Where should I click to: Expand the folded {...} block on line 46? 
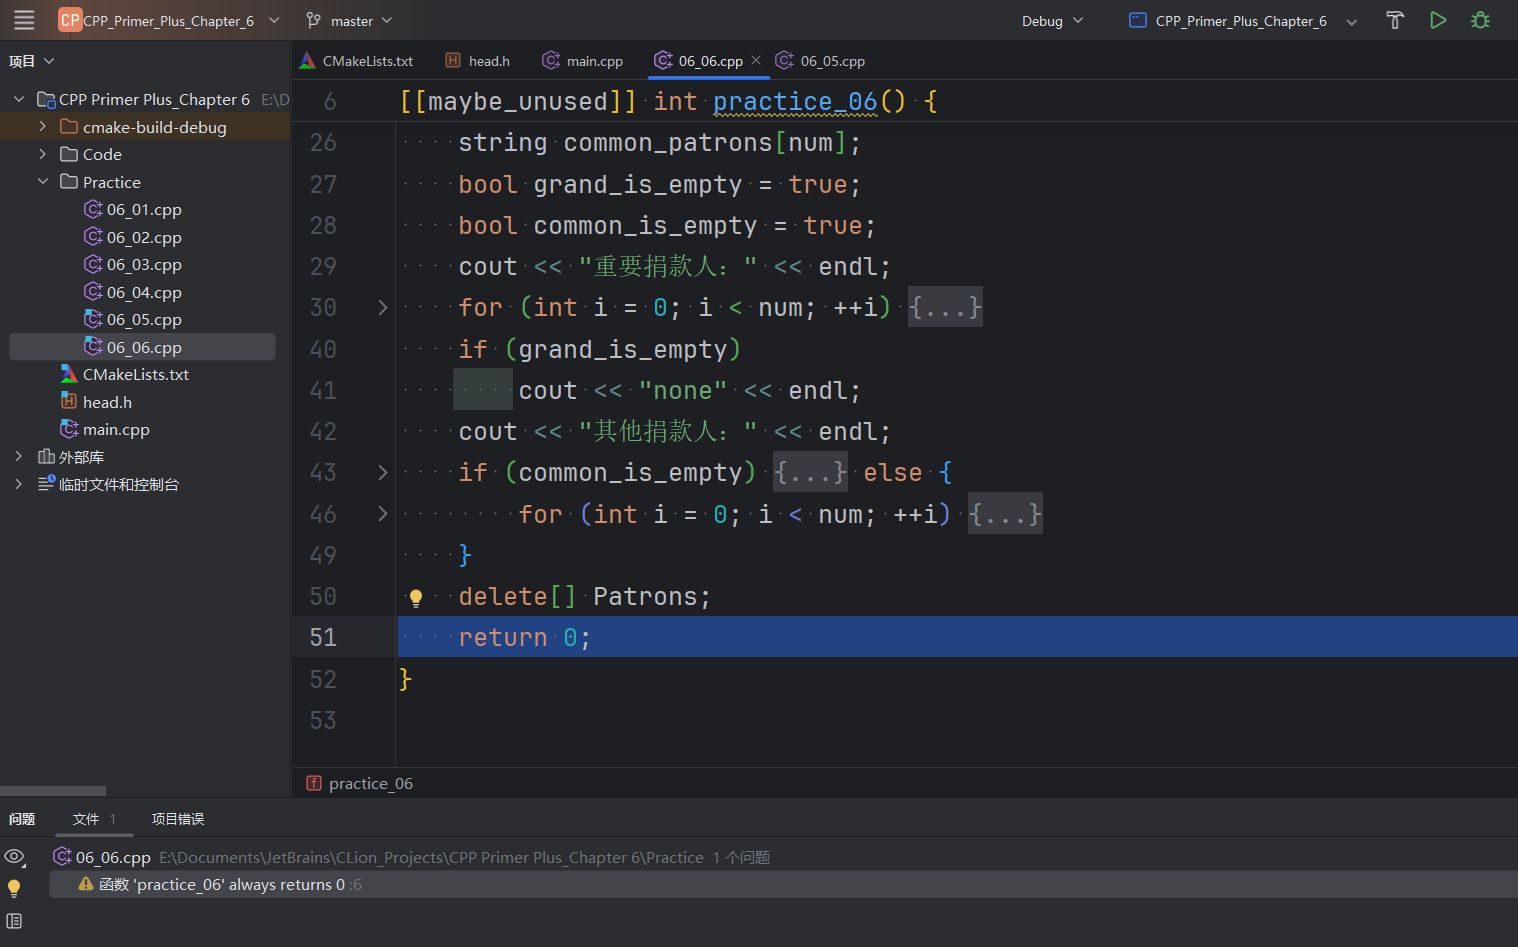(x=1005, y=514)
